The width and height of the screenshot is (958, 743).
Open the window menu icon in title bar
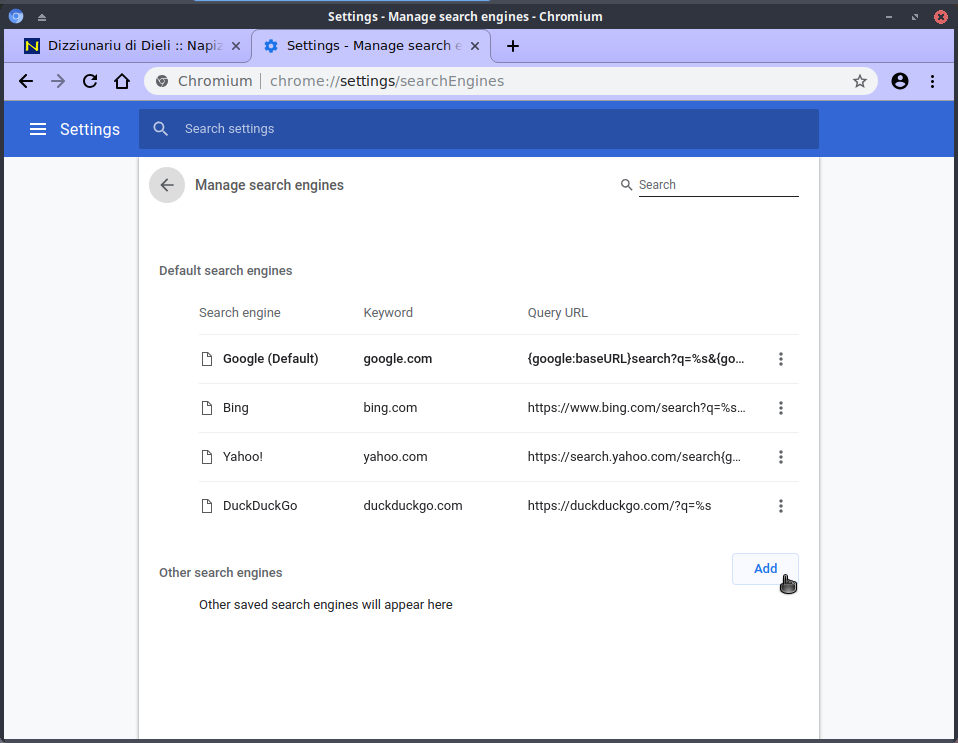16,16
